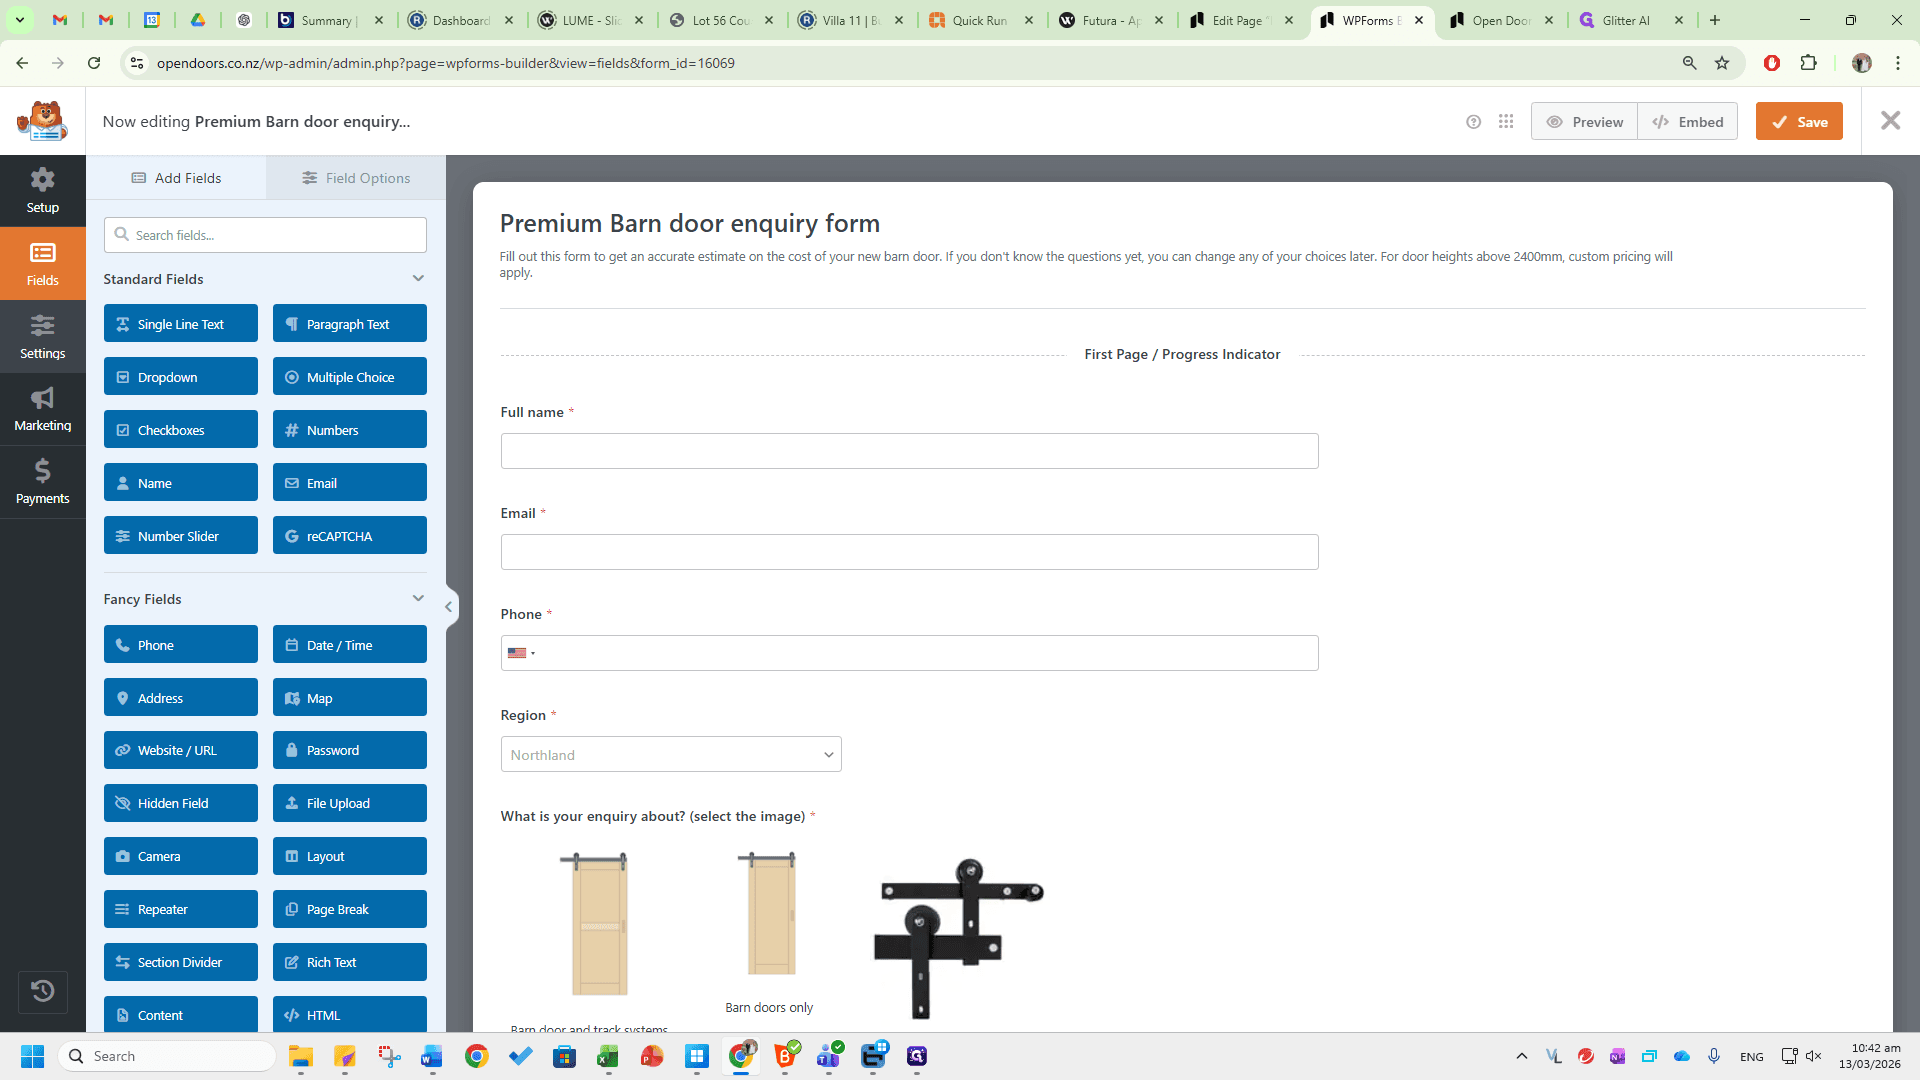Viewport: 1920px width, 1080px height.
Task: Open the Region dropdown showing Northland
Action: tap(671, 755)
